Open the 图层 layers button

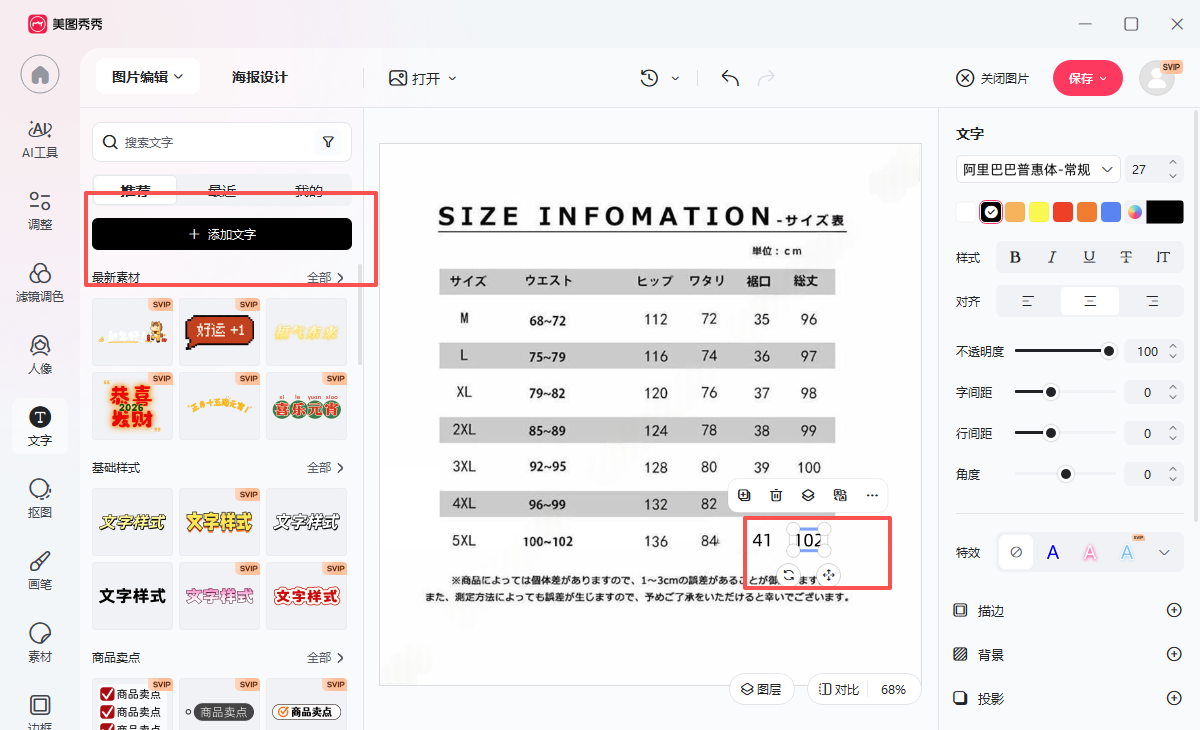(x=762, y=689)
